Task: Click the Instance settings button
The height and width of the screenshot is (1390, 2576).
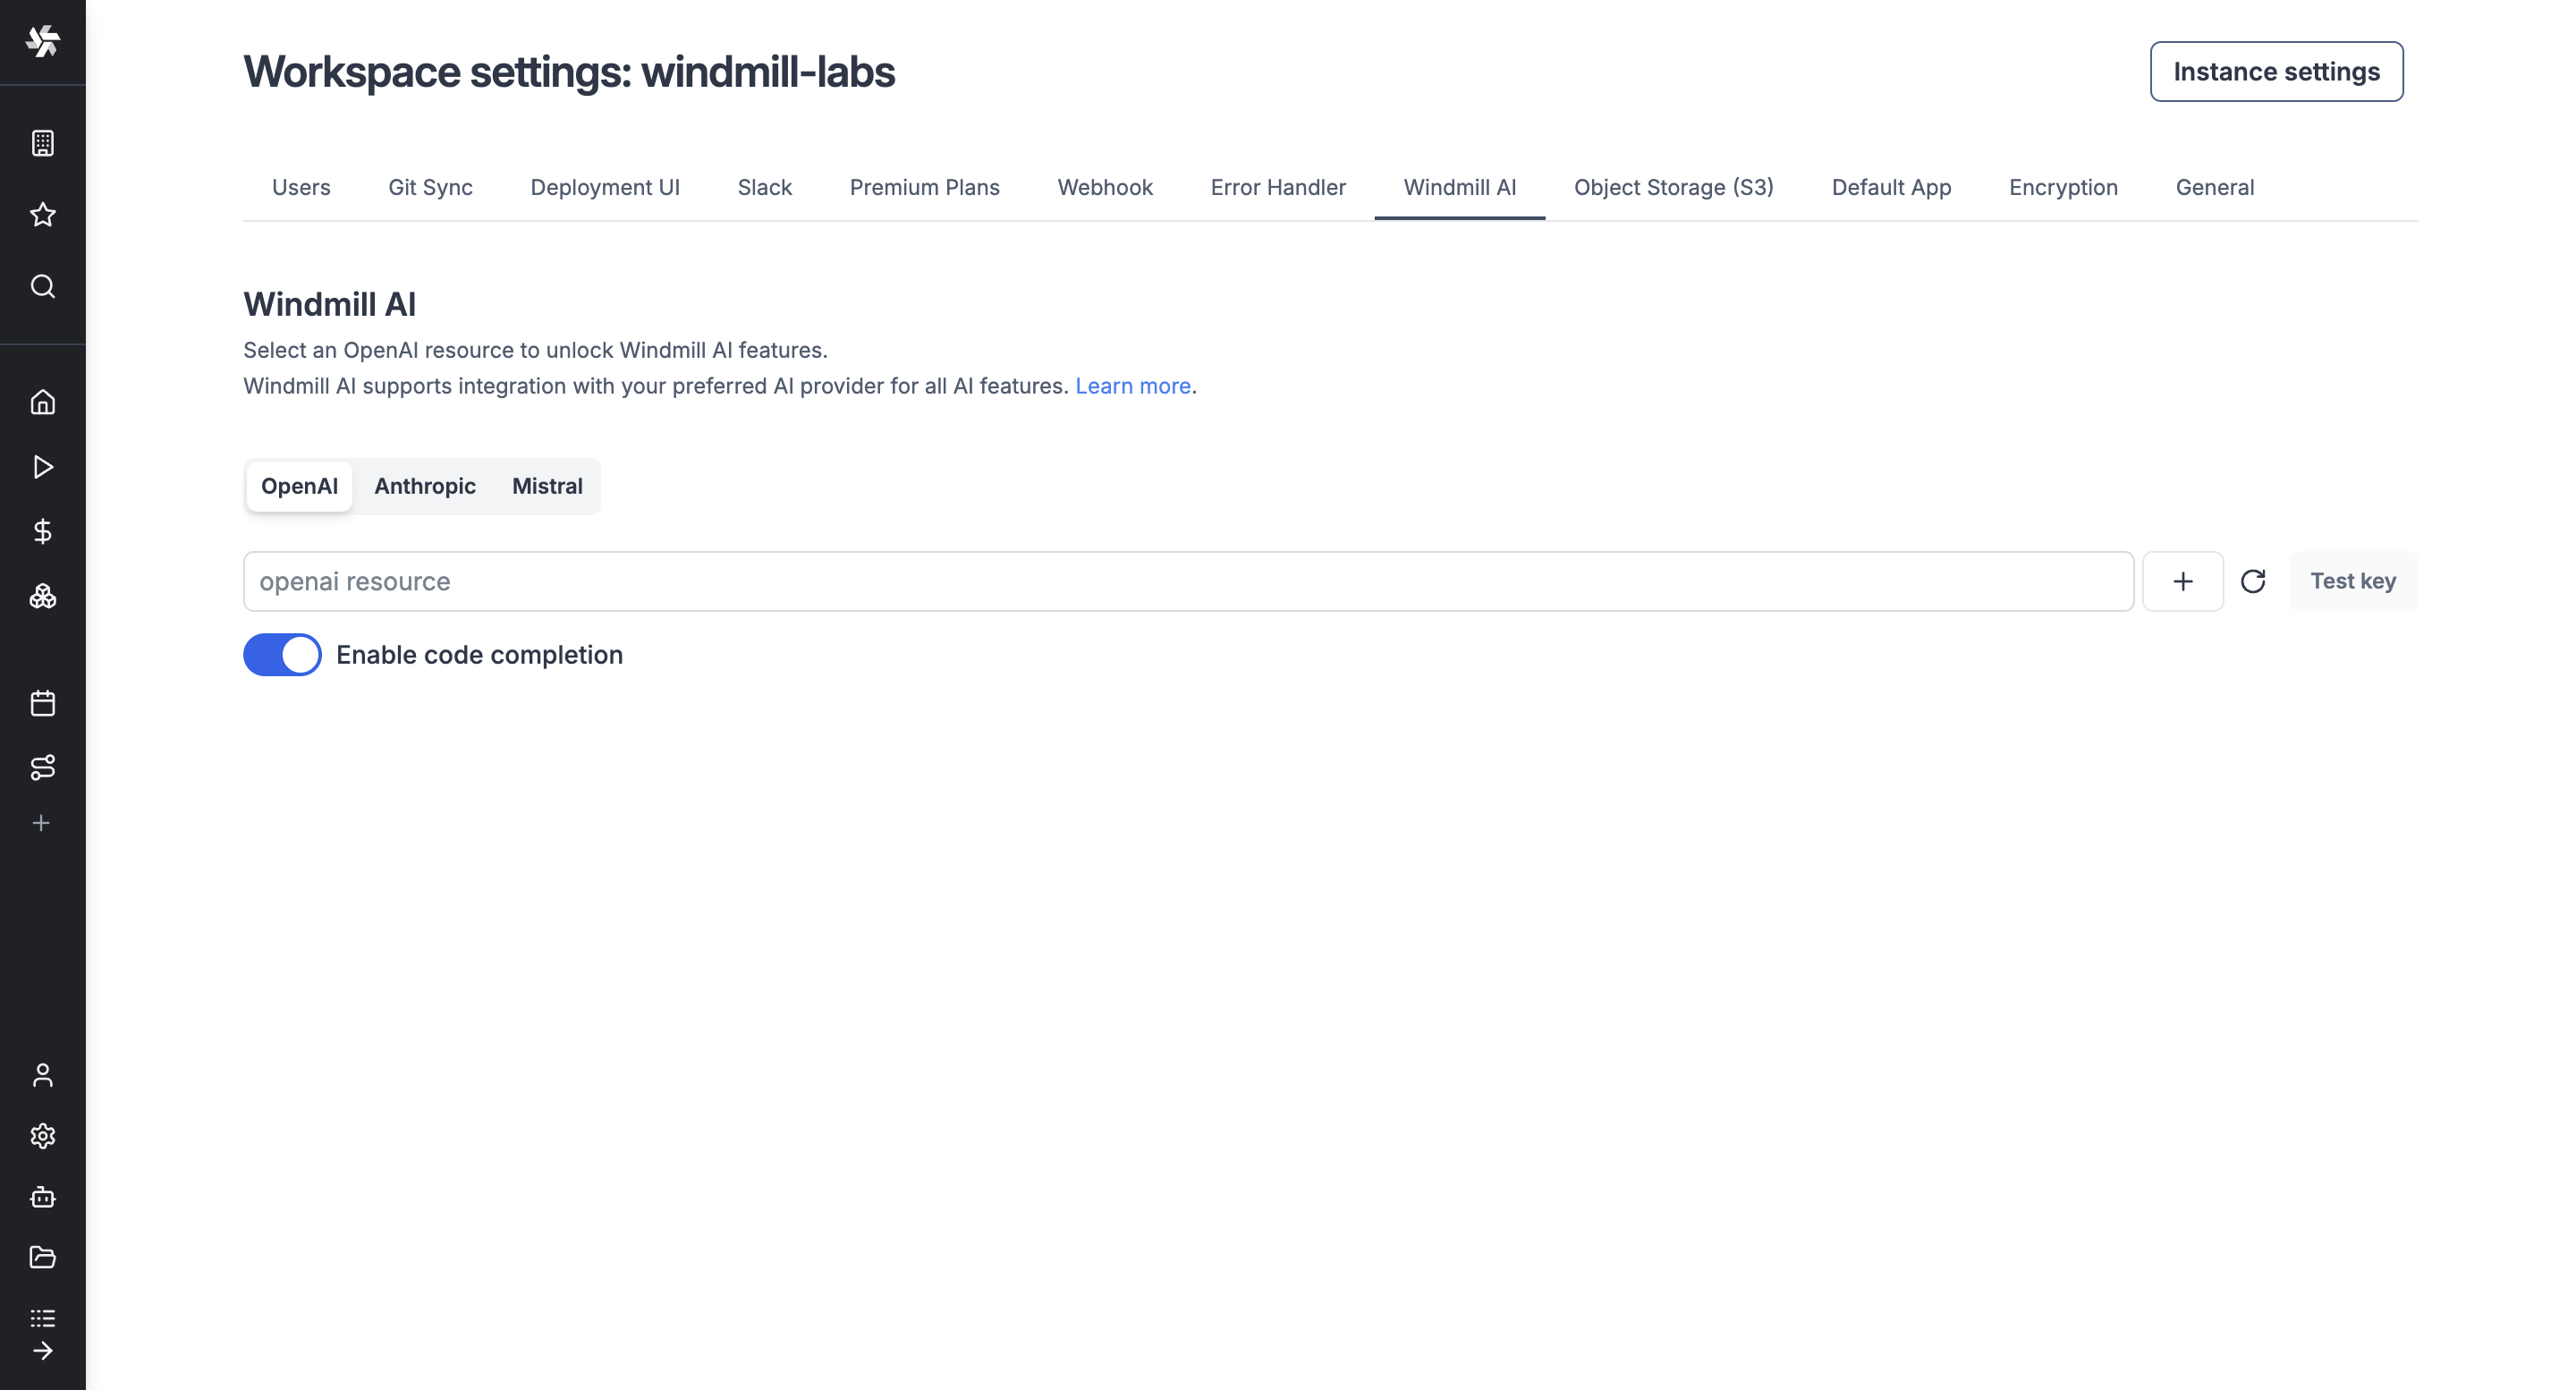Action: pos(2276,71)
